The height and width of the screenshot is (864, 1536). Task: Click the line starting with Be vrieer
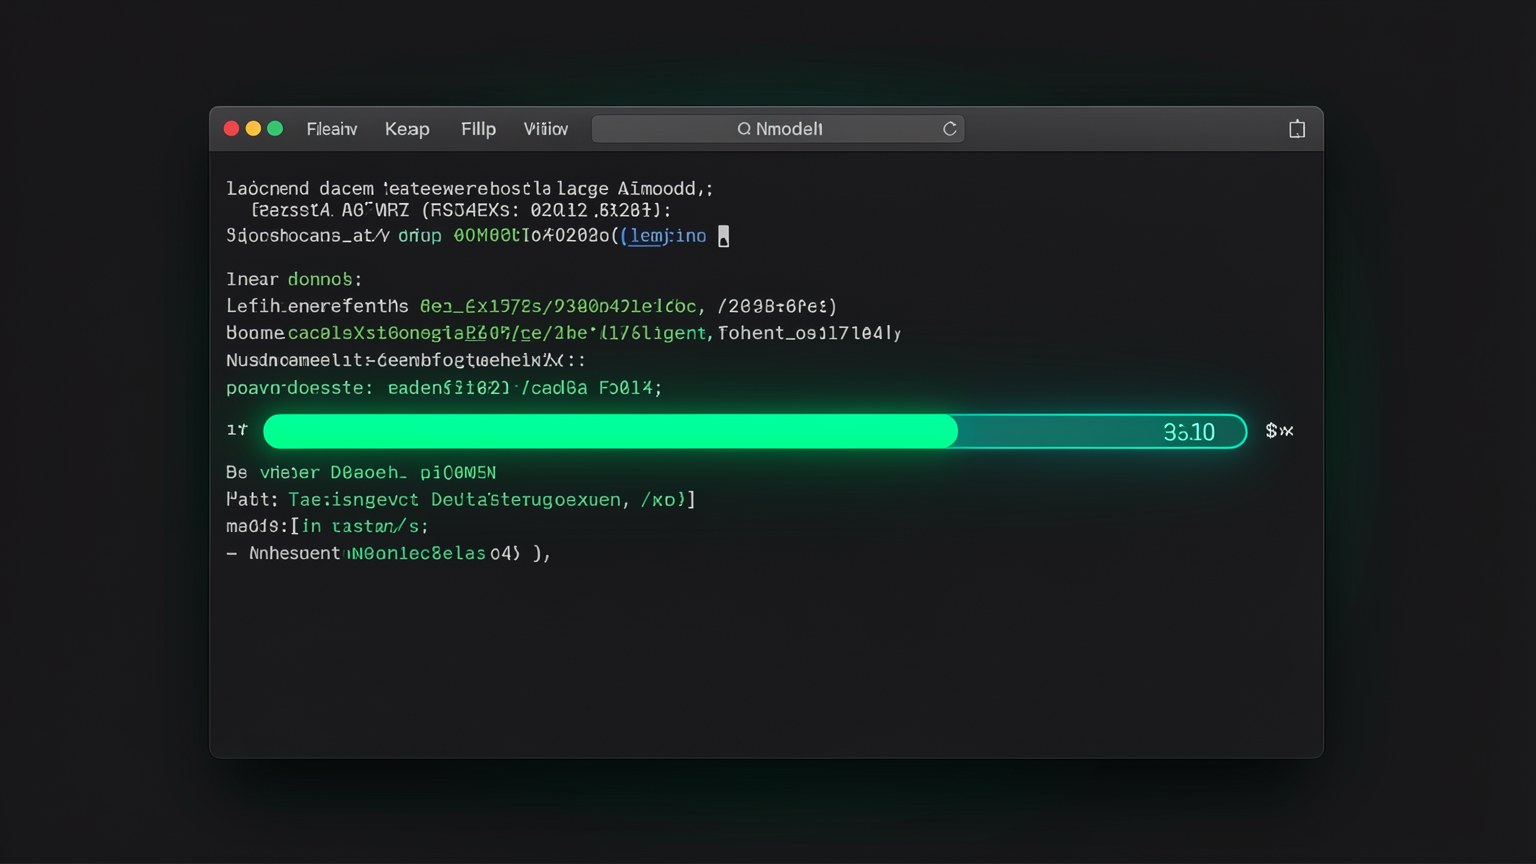[x=361, y=472]
